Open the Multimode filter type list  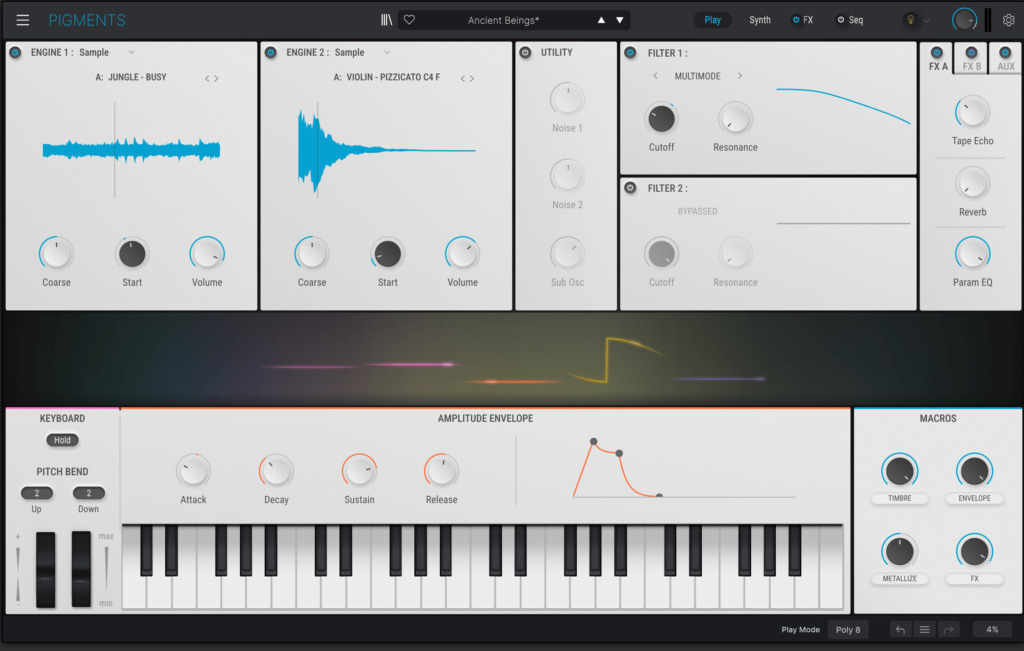(697, 76)
